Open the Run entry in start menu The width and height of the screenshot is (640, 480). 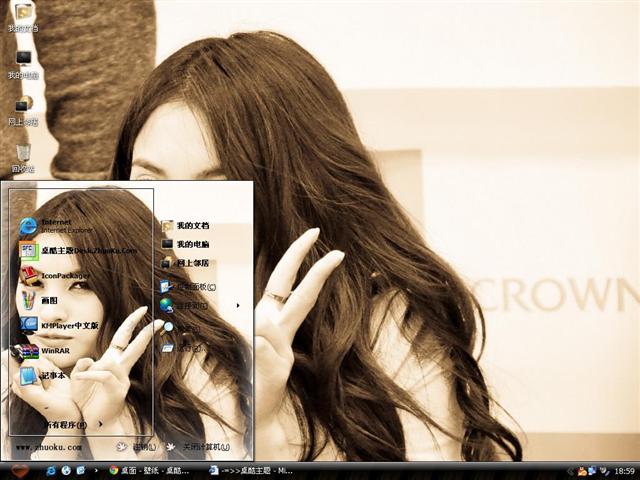[x=182, y=348]
